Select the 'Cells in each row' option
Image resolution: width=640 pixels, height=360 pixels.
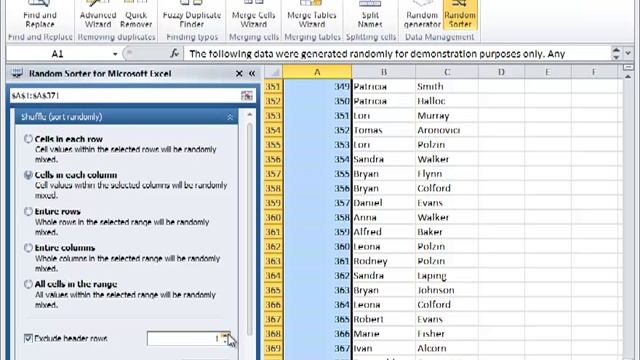click(28, 139)
